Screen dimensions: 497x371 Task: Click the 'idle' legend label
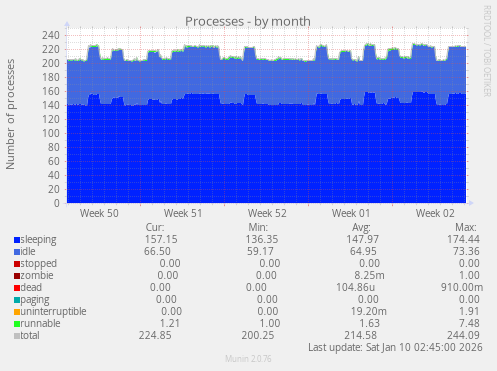click(x=28, y=251)
